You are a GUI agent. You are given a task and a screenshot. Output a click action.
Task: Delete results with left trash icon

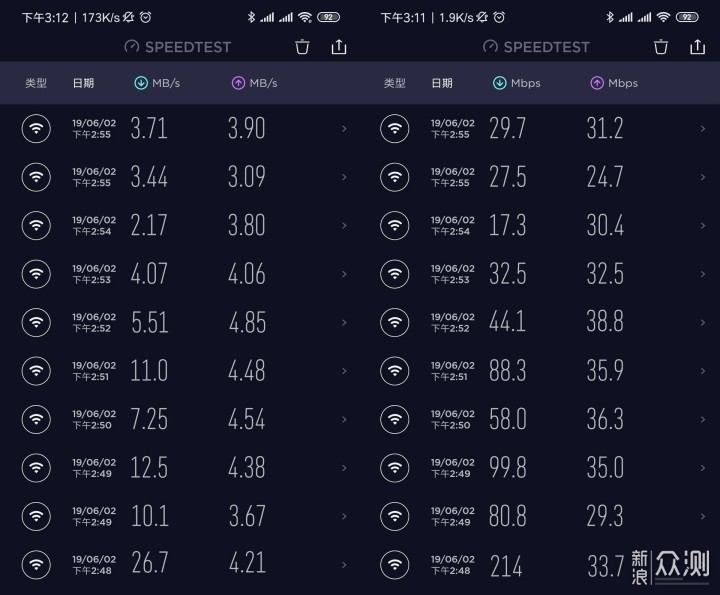coord(303,46)
